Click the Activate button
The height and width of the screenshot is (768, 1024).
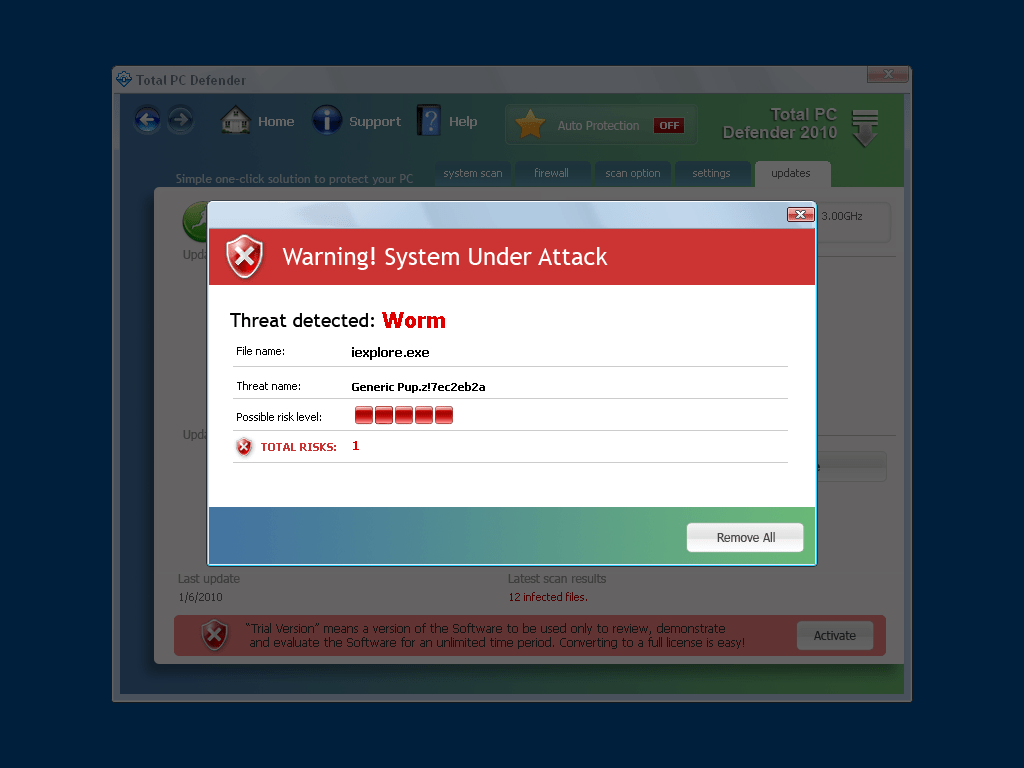click(x=834, y=635)
